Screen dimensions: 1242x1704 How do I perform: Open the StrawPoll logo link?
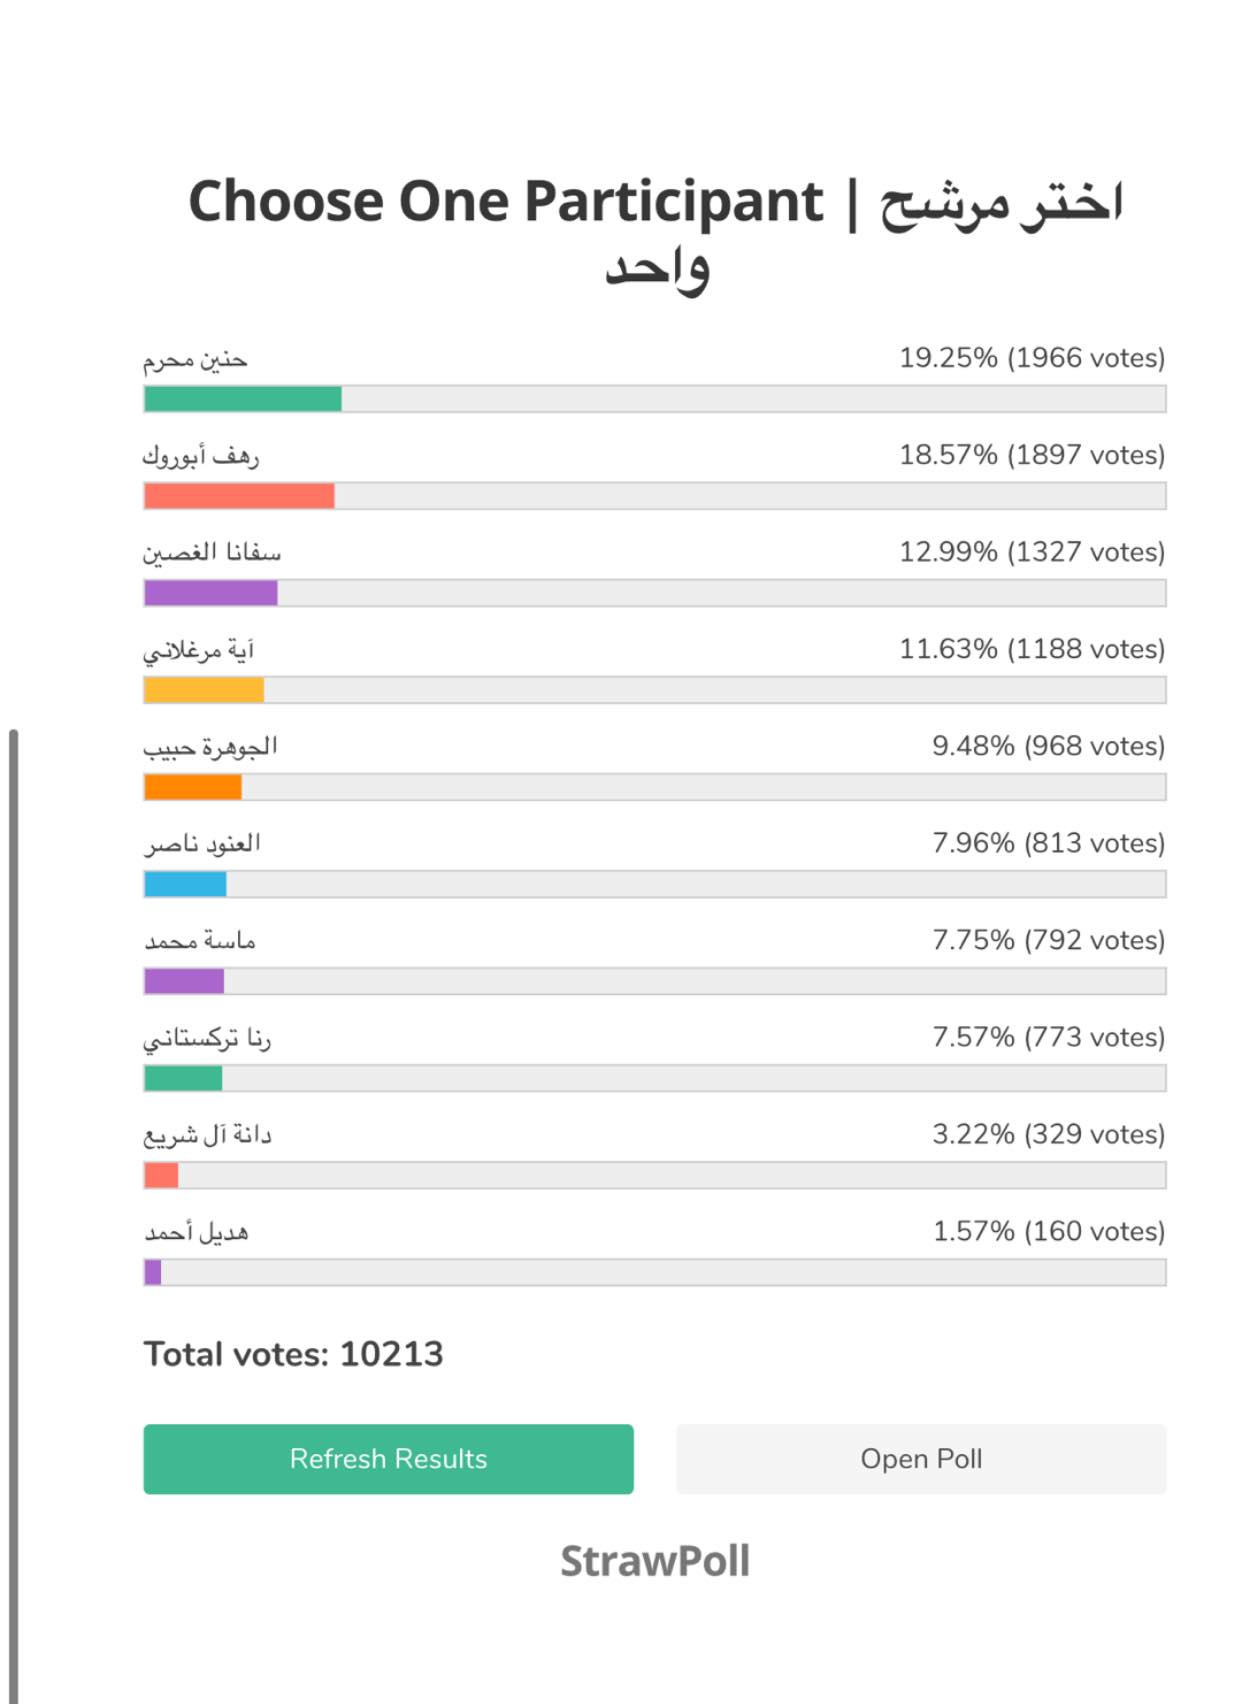(655, 1561)
